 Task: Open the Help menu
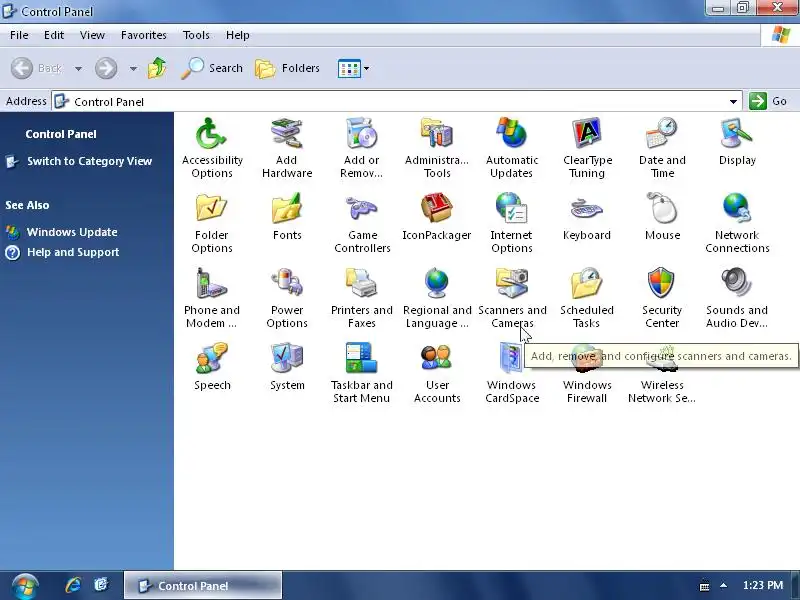point(237,35)
